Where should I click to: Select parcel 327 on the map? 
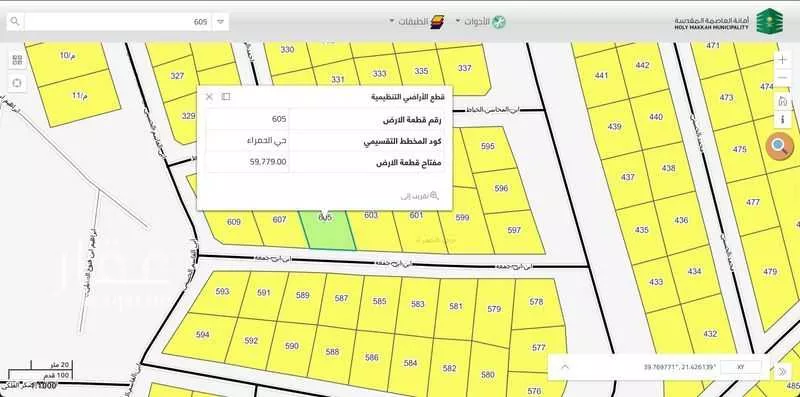coord(177,76)
